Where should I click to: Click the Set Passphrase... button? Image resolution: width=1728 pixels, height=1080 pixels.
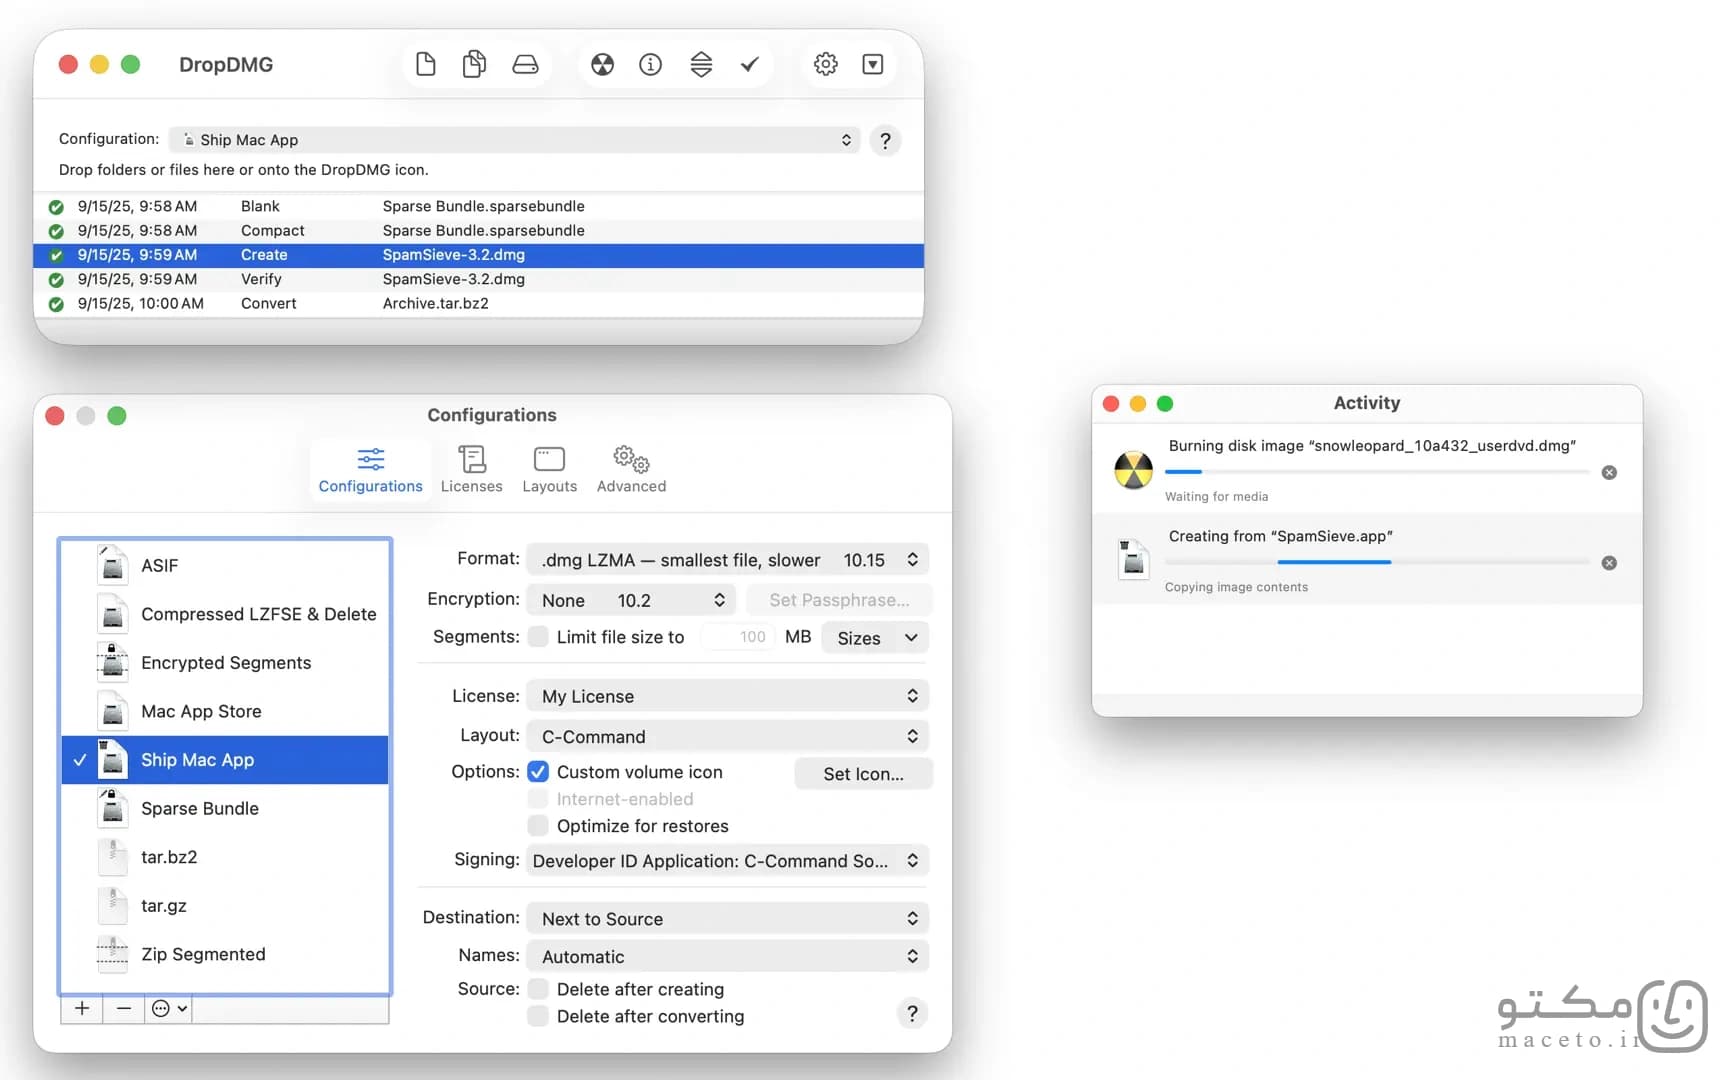839,600
